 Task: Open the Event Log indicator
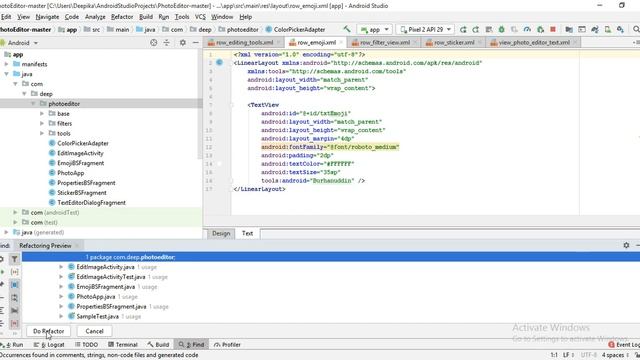624,344
